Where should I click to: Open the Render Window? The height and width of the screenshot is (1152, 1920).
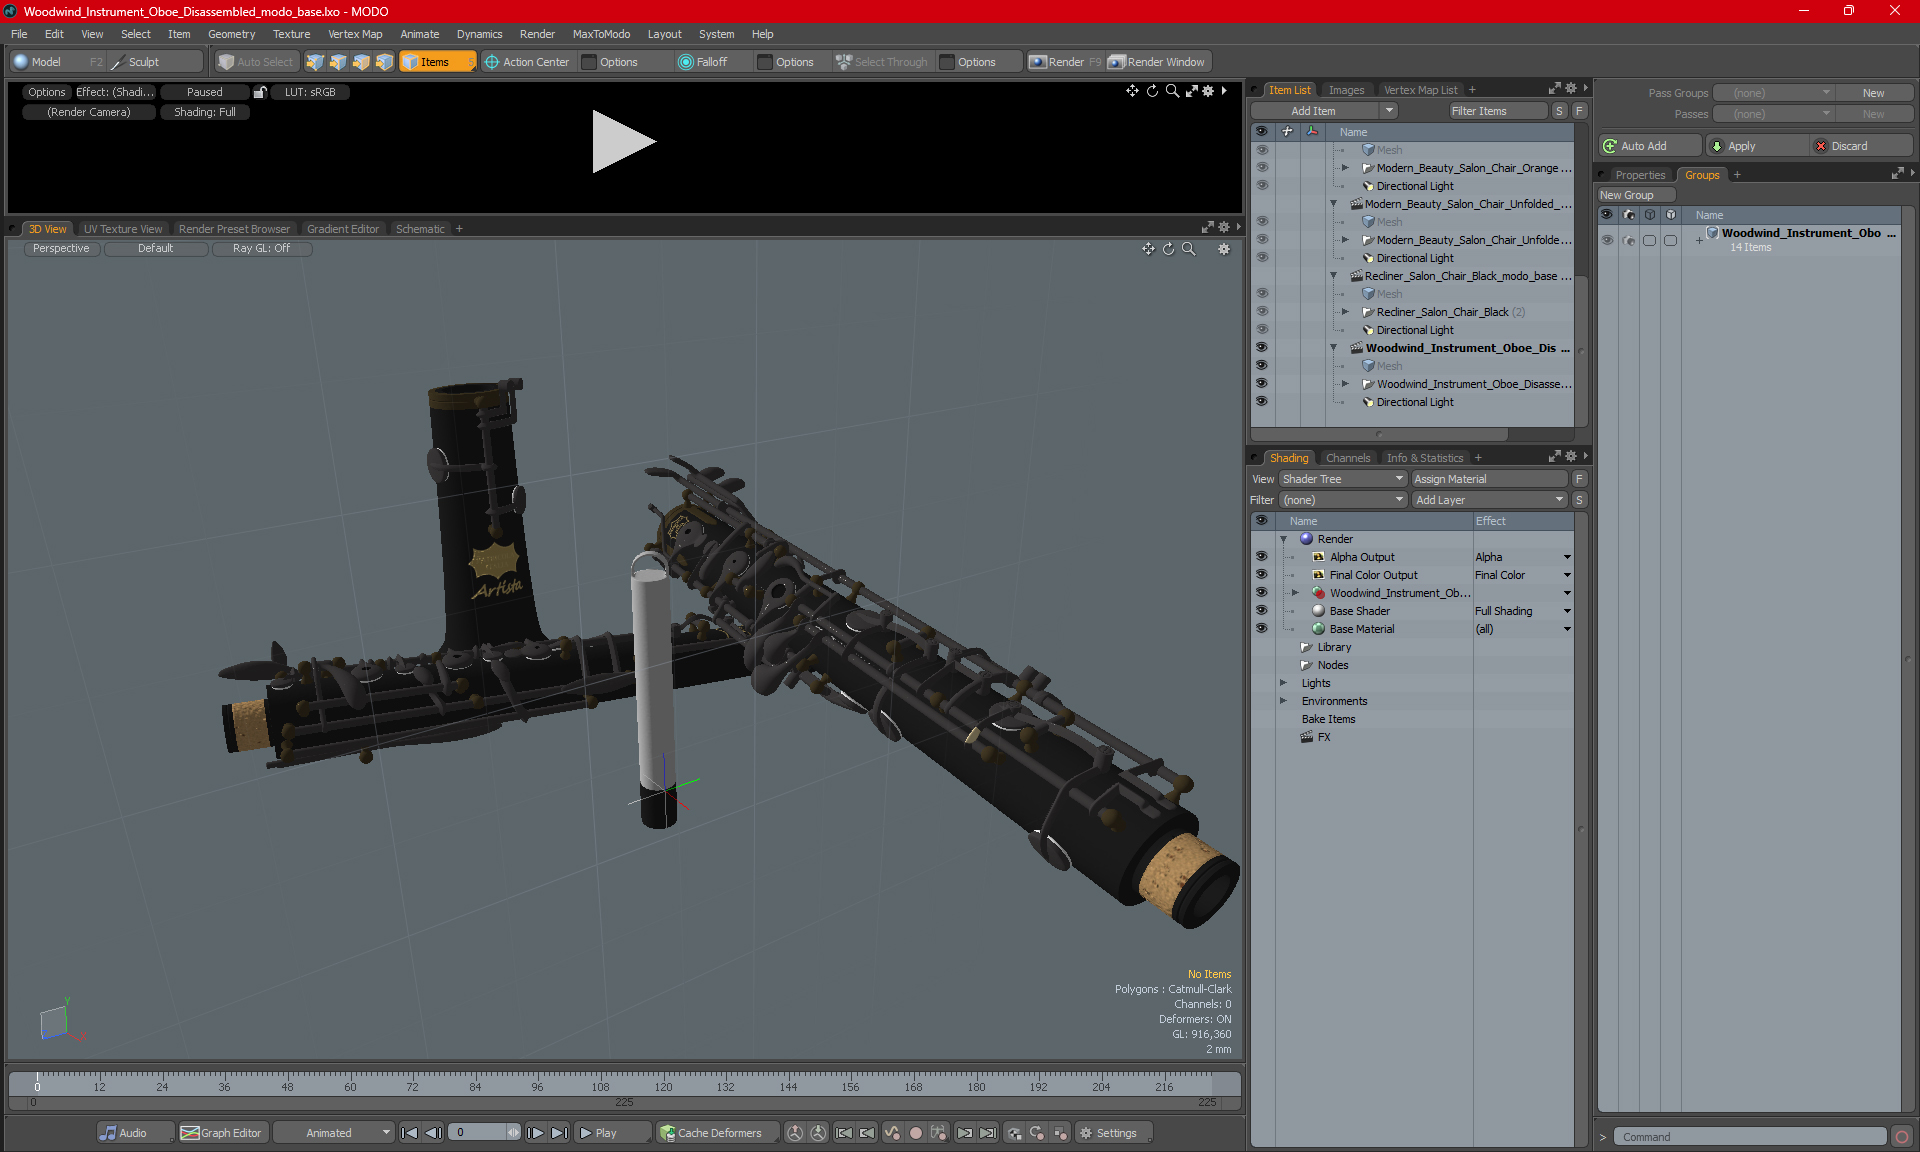(1157, 62)
